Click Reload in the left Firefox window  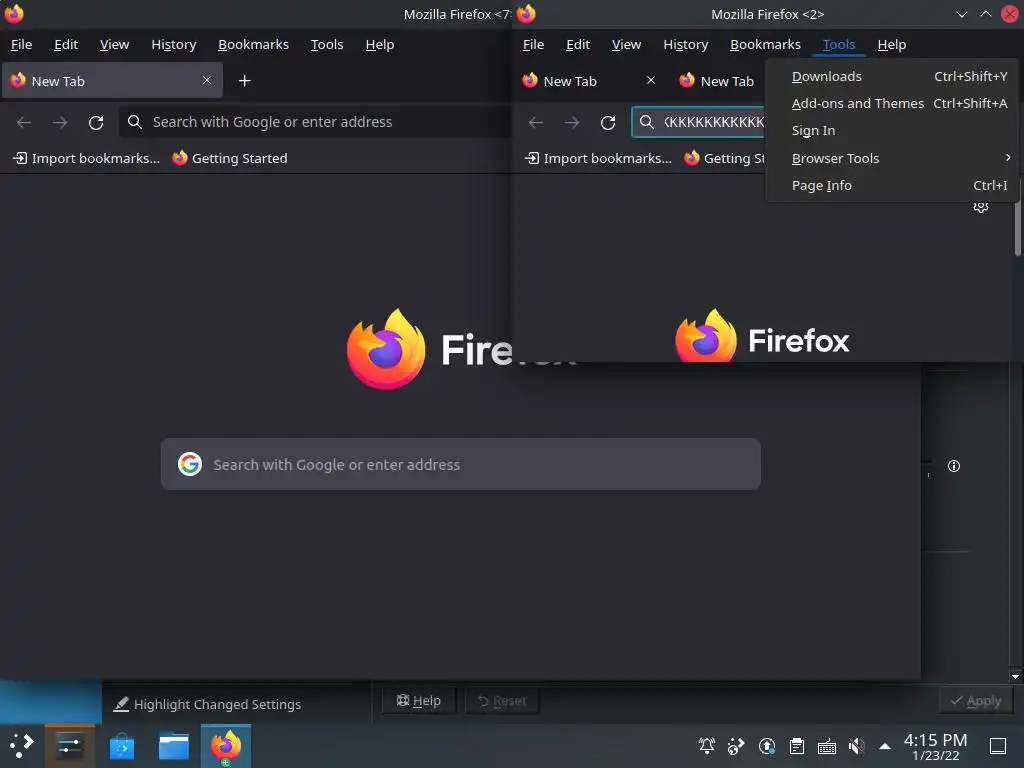(96, 122)
